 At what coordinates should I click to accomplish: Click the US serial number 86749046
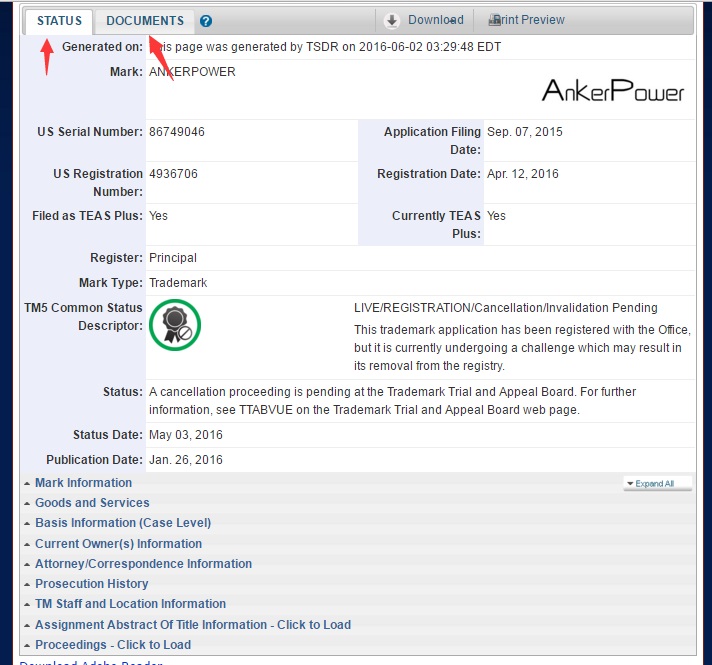177,132
